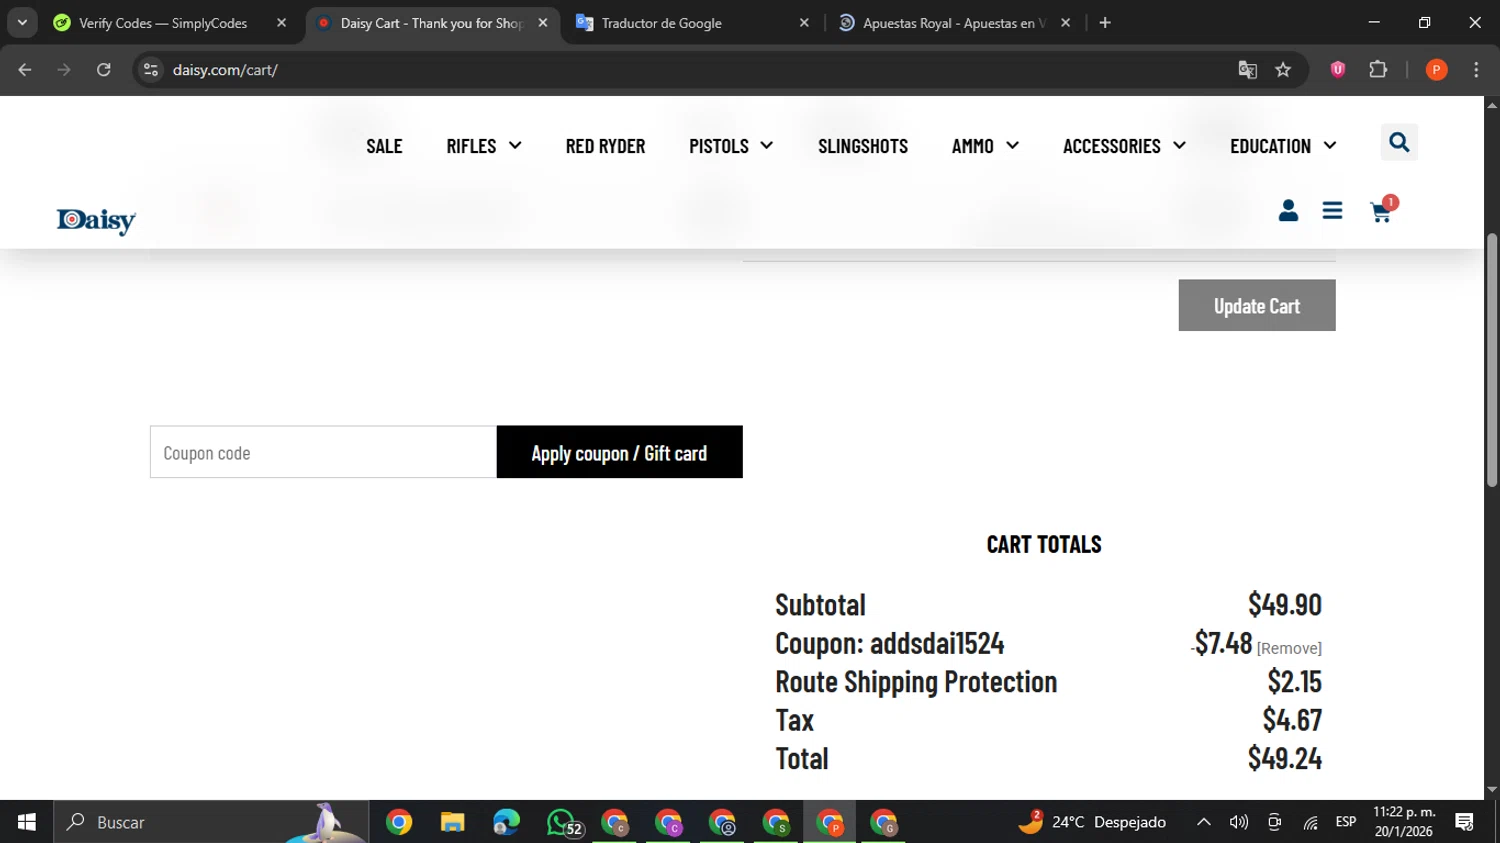Click the page vertical scrollbar thumb
Screen dimensions: 1500x843
point(1492,360)
